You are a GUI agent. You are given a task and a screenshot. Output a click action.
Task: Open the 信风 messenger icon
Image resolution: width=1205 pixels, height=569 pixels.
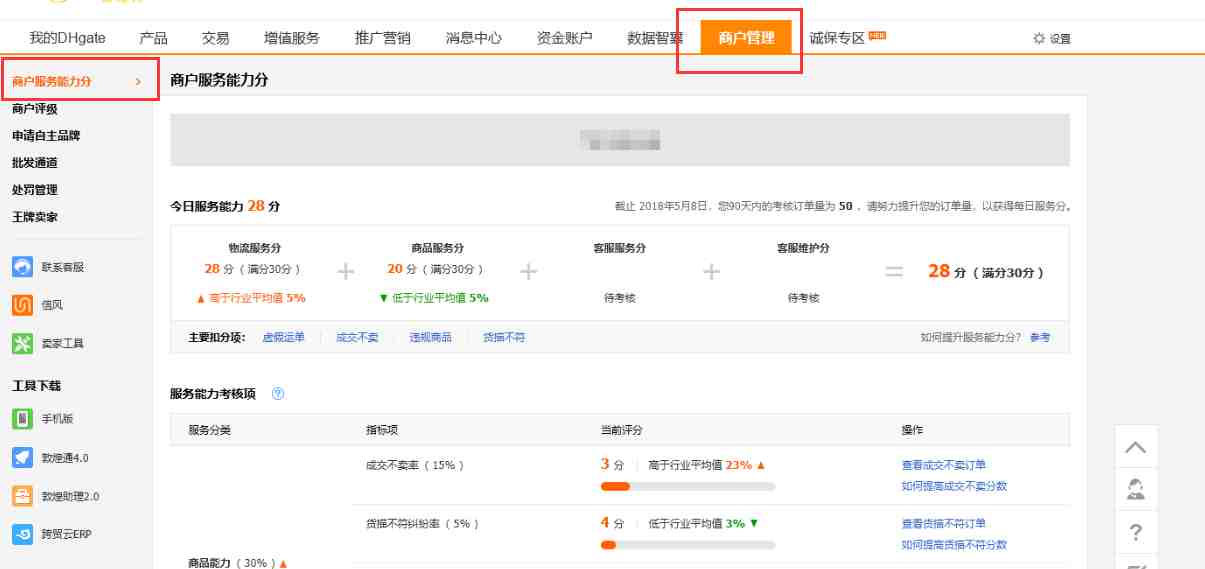pos(23,305)
